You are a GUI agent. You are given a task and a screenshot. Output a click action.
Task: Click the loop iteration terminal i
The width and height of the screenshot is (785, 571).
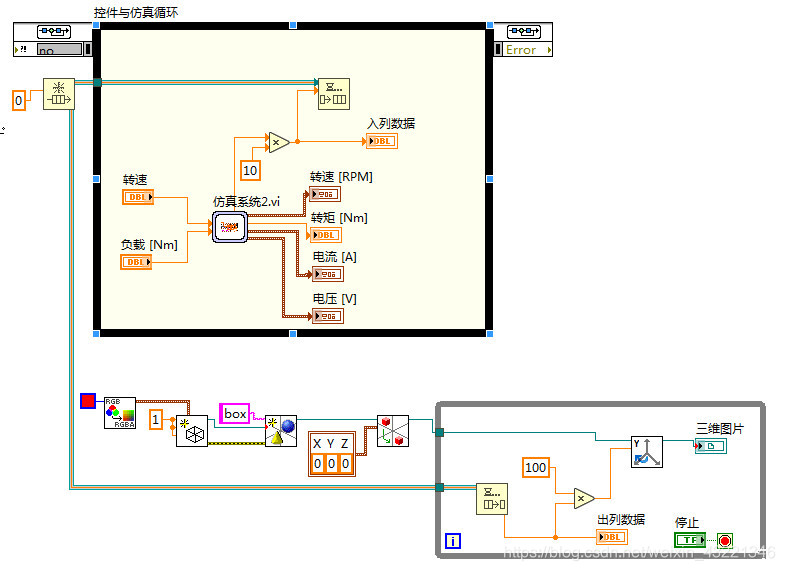453,540
